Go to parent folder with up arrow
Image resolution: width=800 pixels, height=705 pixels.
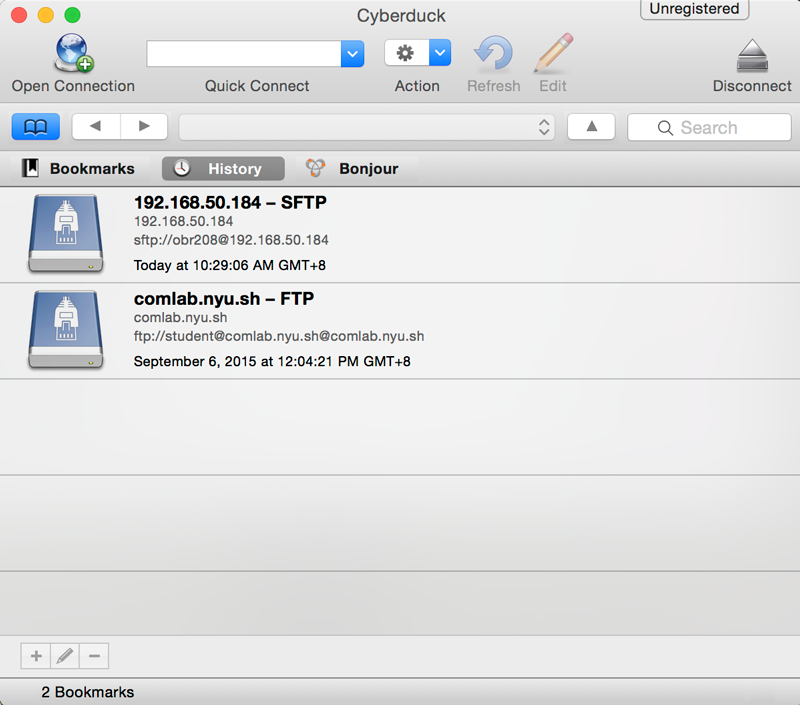[x=591, y=127]
